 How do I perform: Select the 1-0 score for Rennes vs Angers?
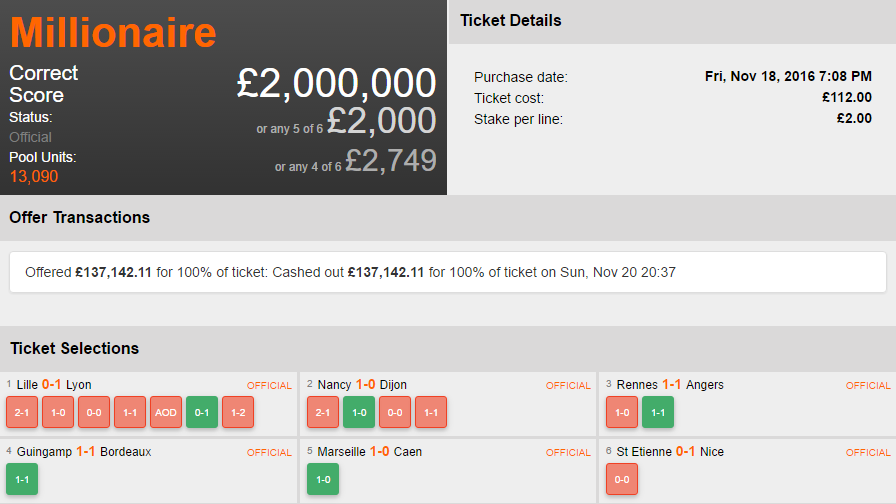[x=622, y=412]
